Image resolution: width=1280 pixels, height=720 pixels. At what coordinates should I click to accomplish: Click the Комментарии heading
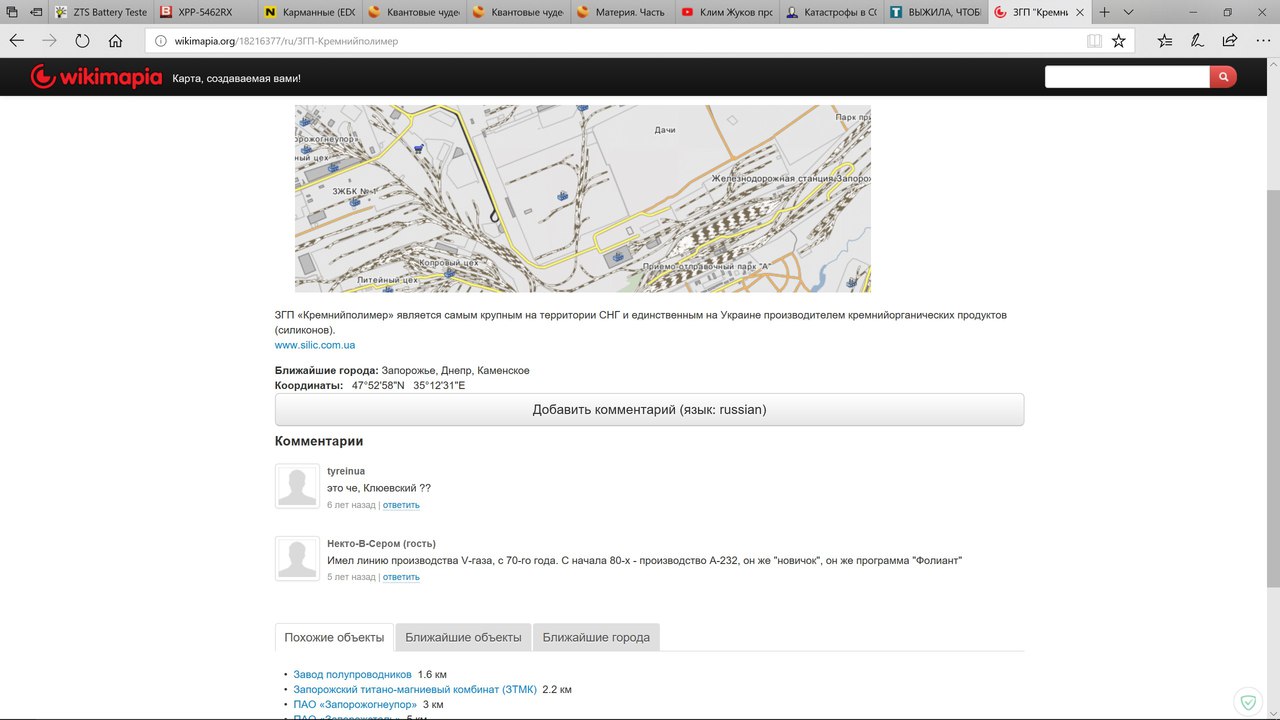tap(319, 441)
